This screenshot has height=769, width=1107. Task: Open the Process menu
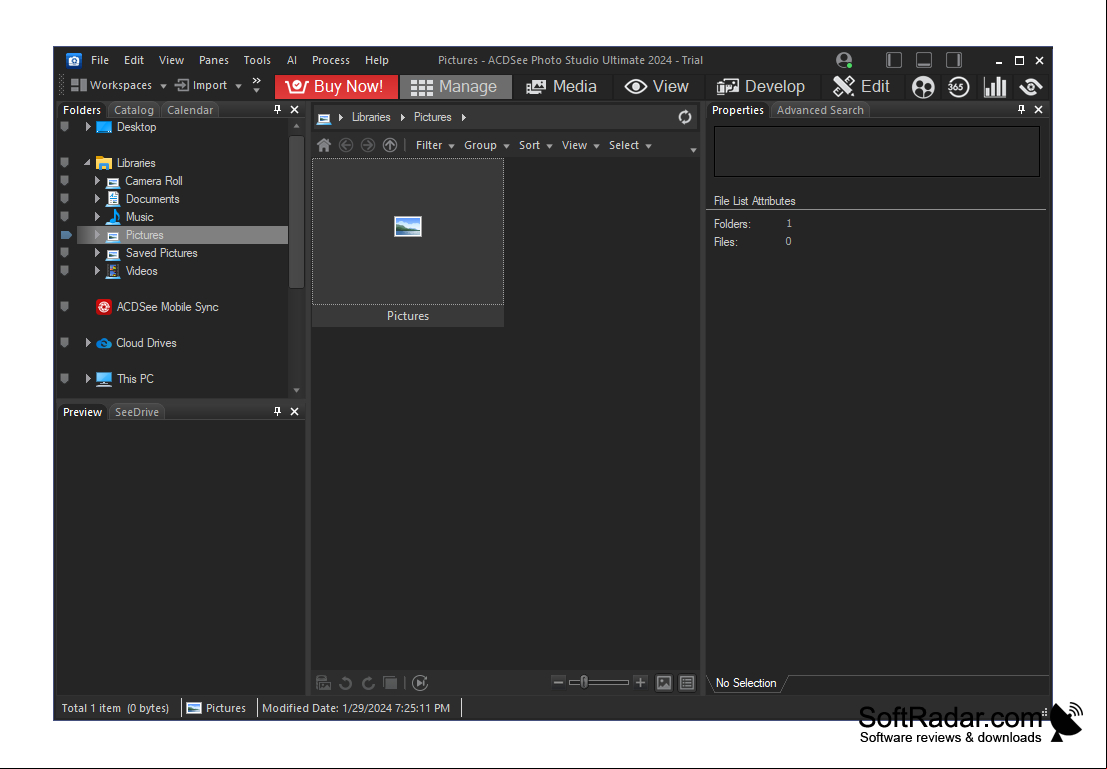(331, 61)
